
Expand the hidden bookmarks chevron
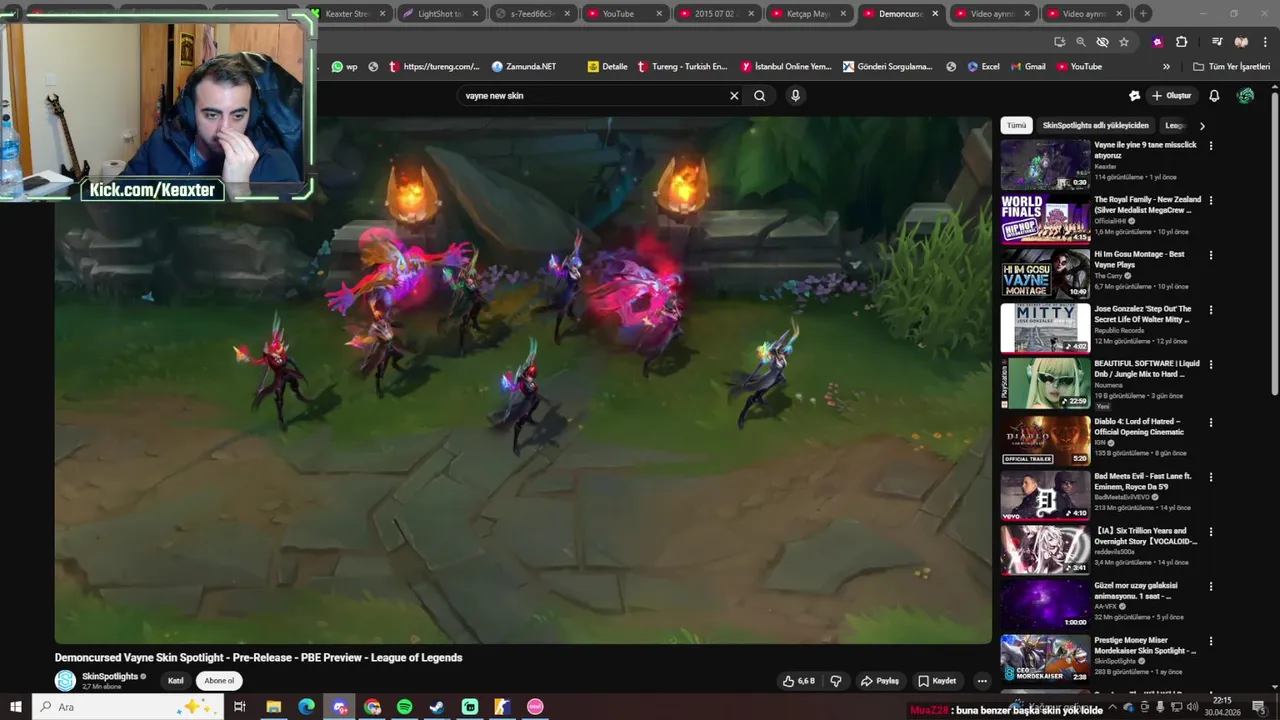tap(1166, 67)
